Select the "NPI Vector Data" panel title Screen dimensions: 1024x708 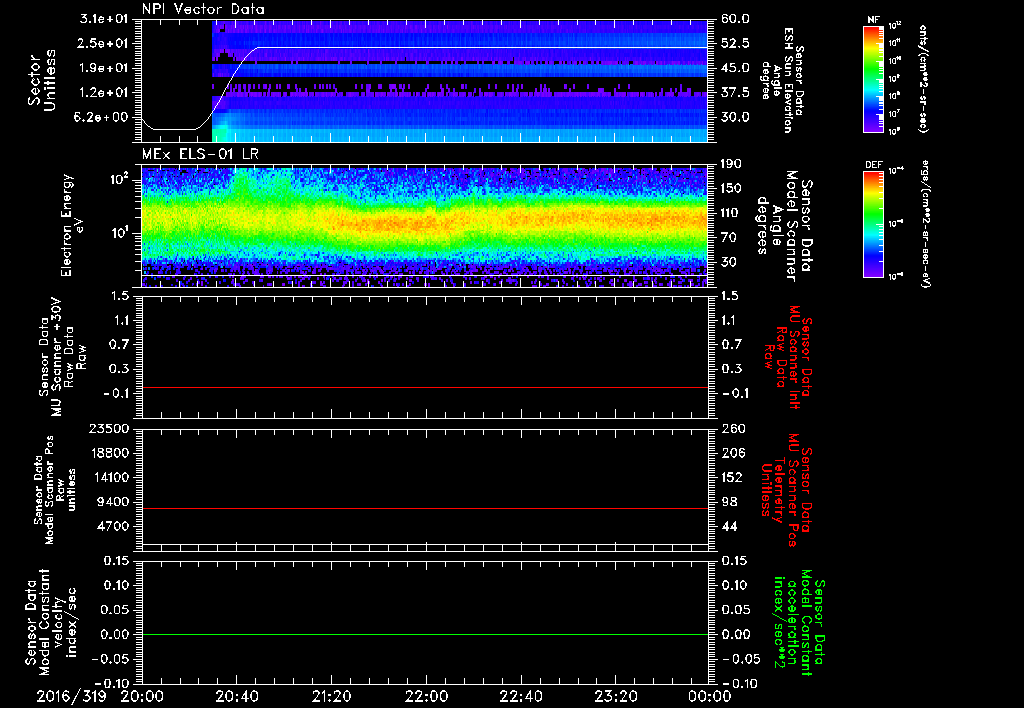(203, 9)
